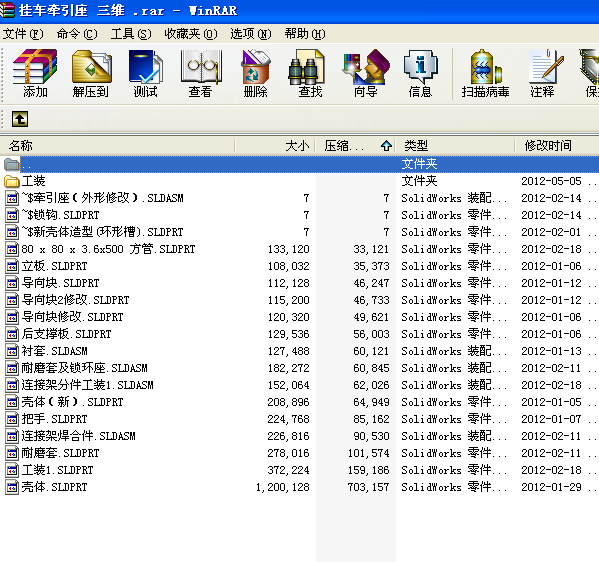Open the 收藏夹(O) menu
This screenshot has height=562, width=599.
(191, 34)
